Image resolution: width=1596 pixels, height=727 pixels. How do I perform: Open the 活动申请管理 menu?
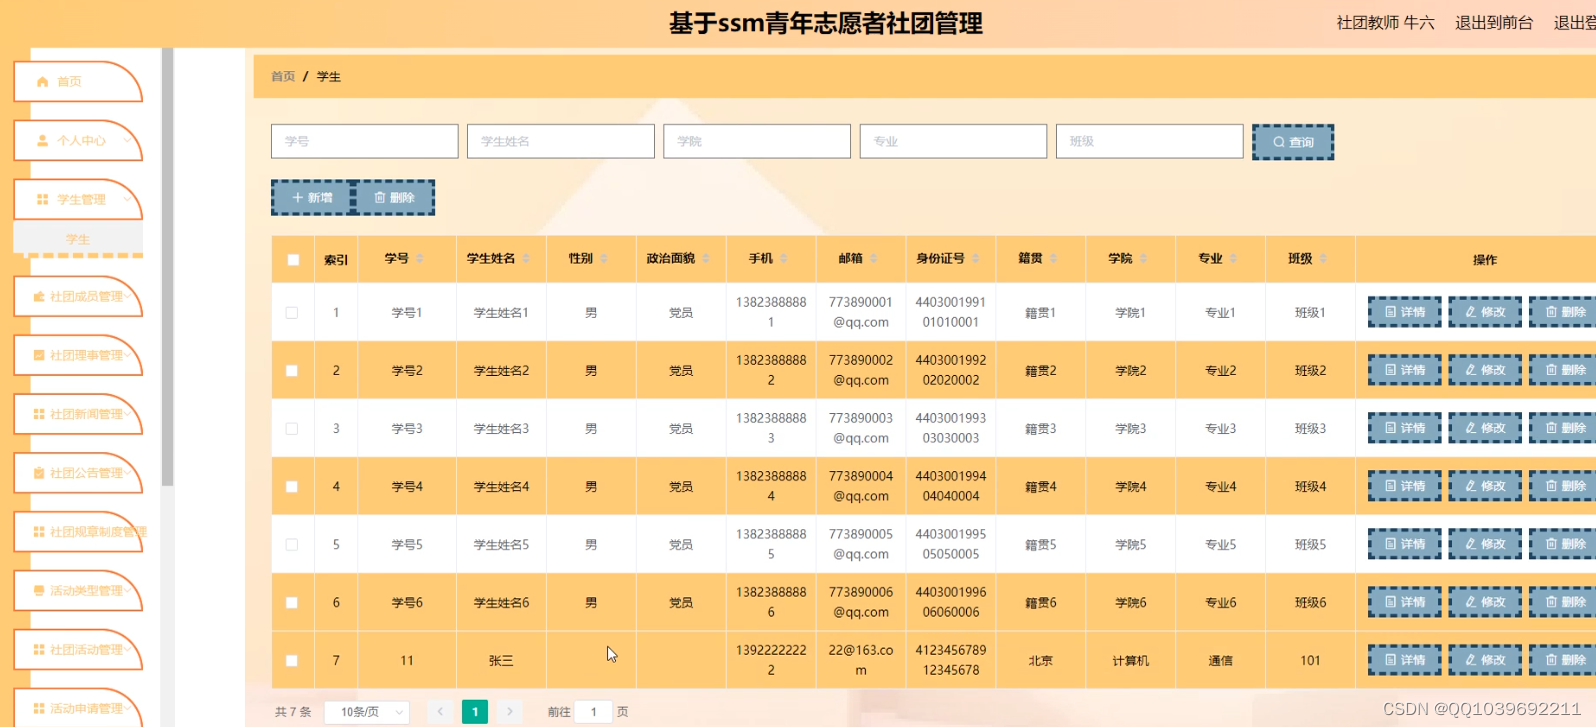(77, 708)
